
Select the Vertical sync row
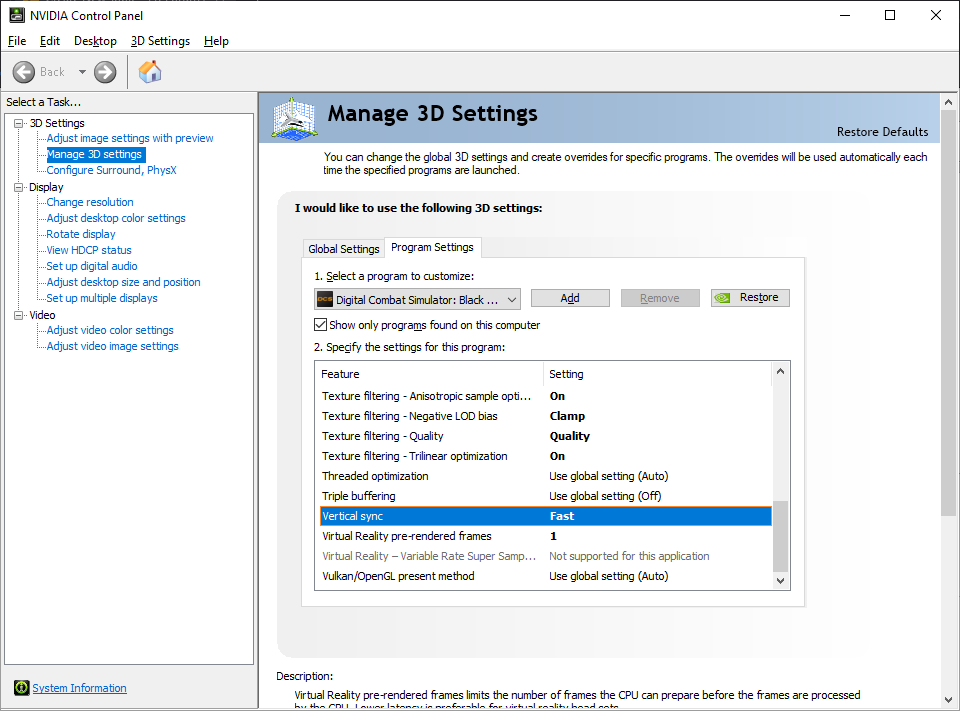[546, 516]
